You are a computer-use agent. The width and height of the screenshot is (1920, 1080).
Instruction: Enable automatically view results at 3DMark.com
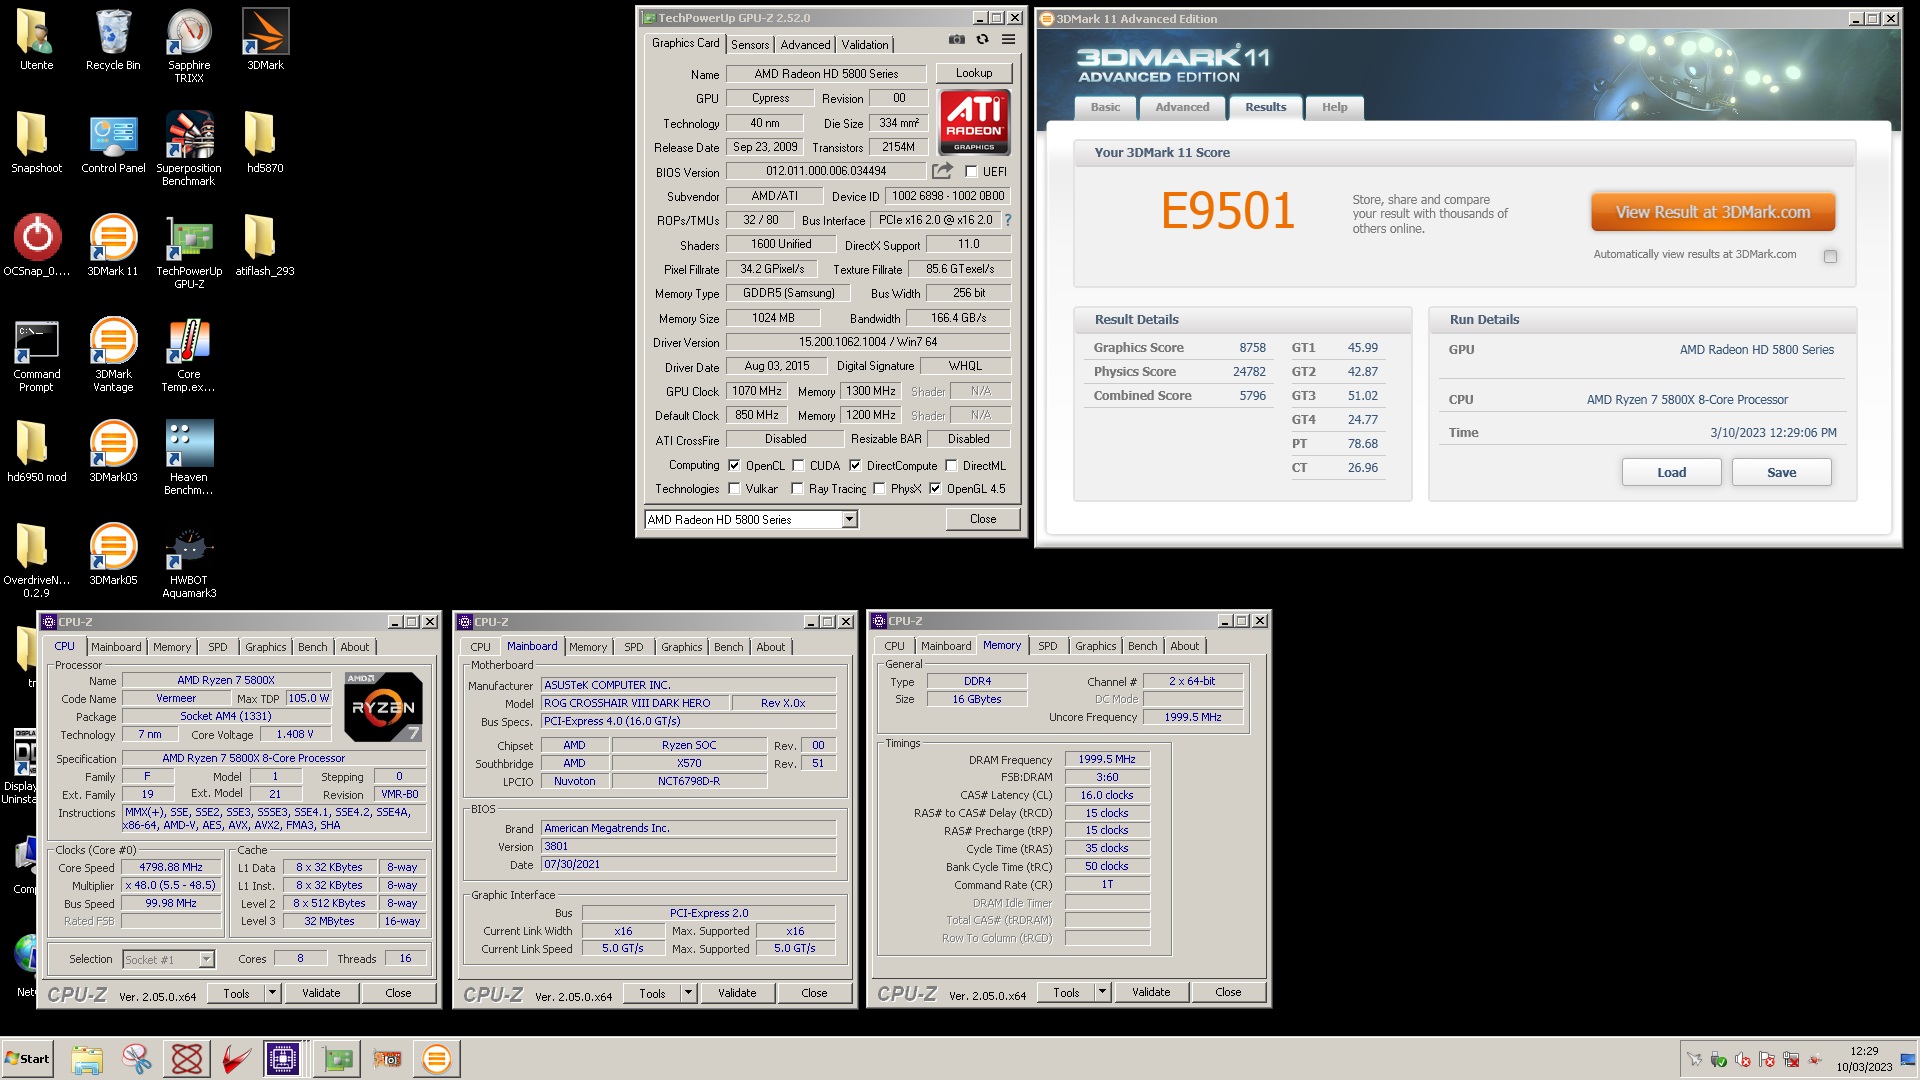[1830, 256]
